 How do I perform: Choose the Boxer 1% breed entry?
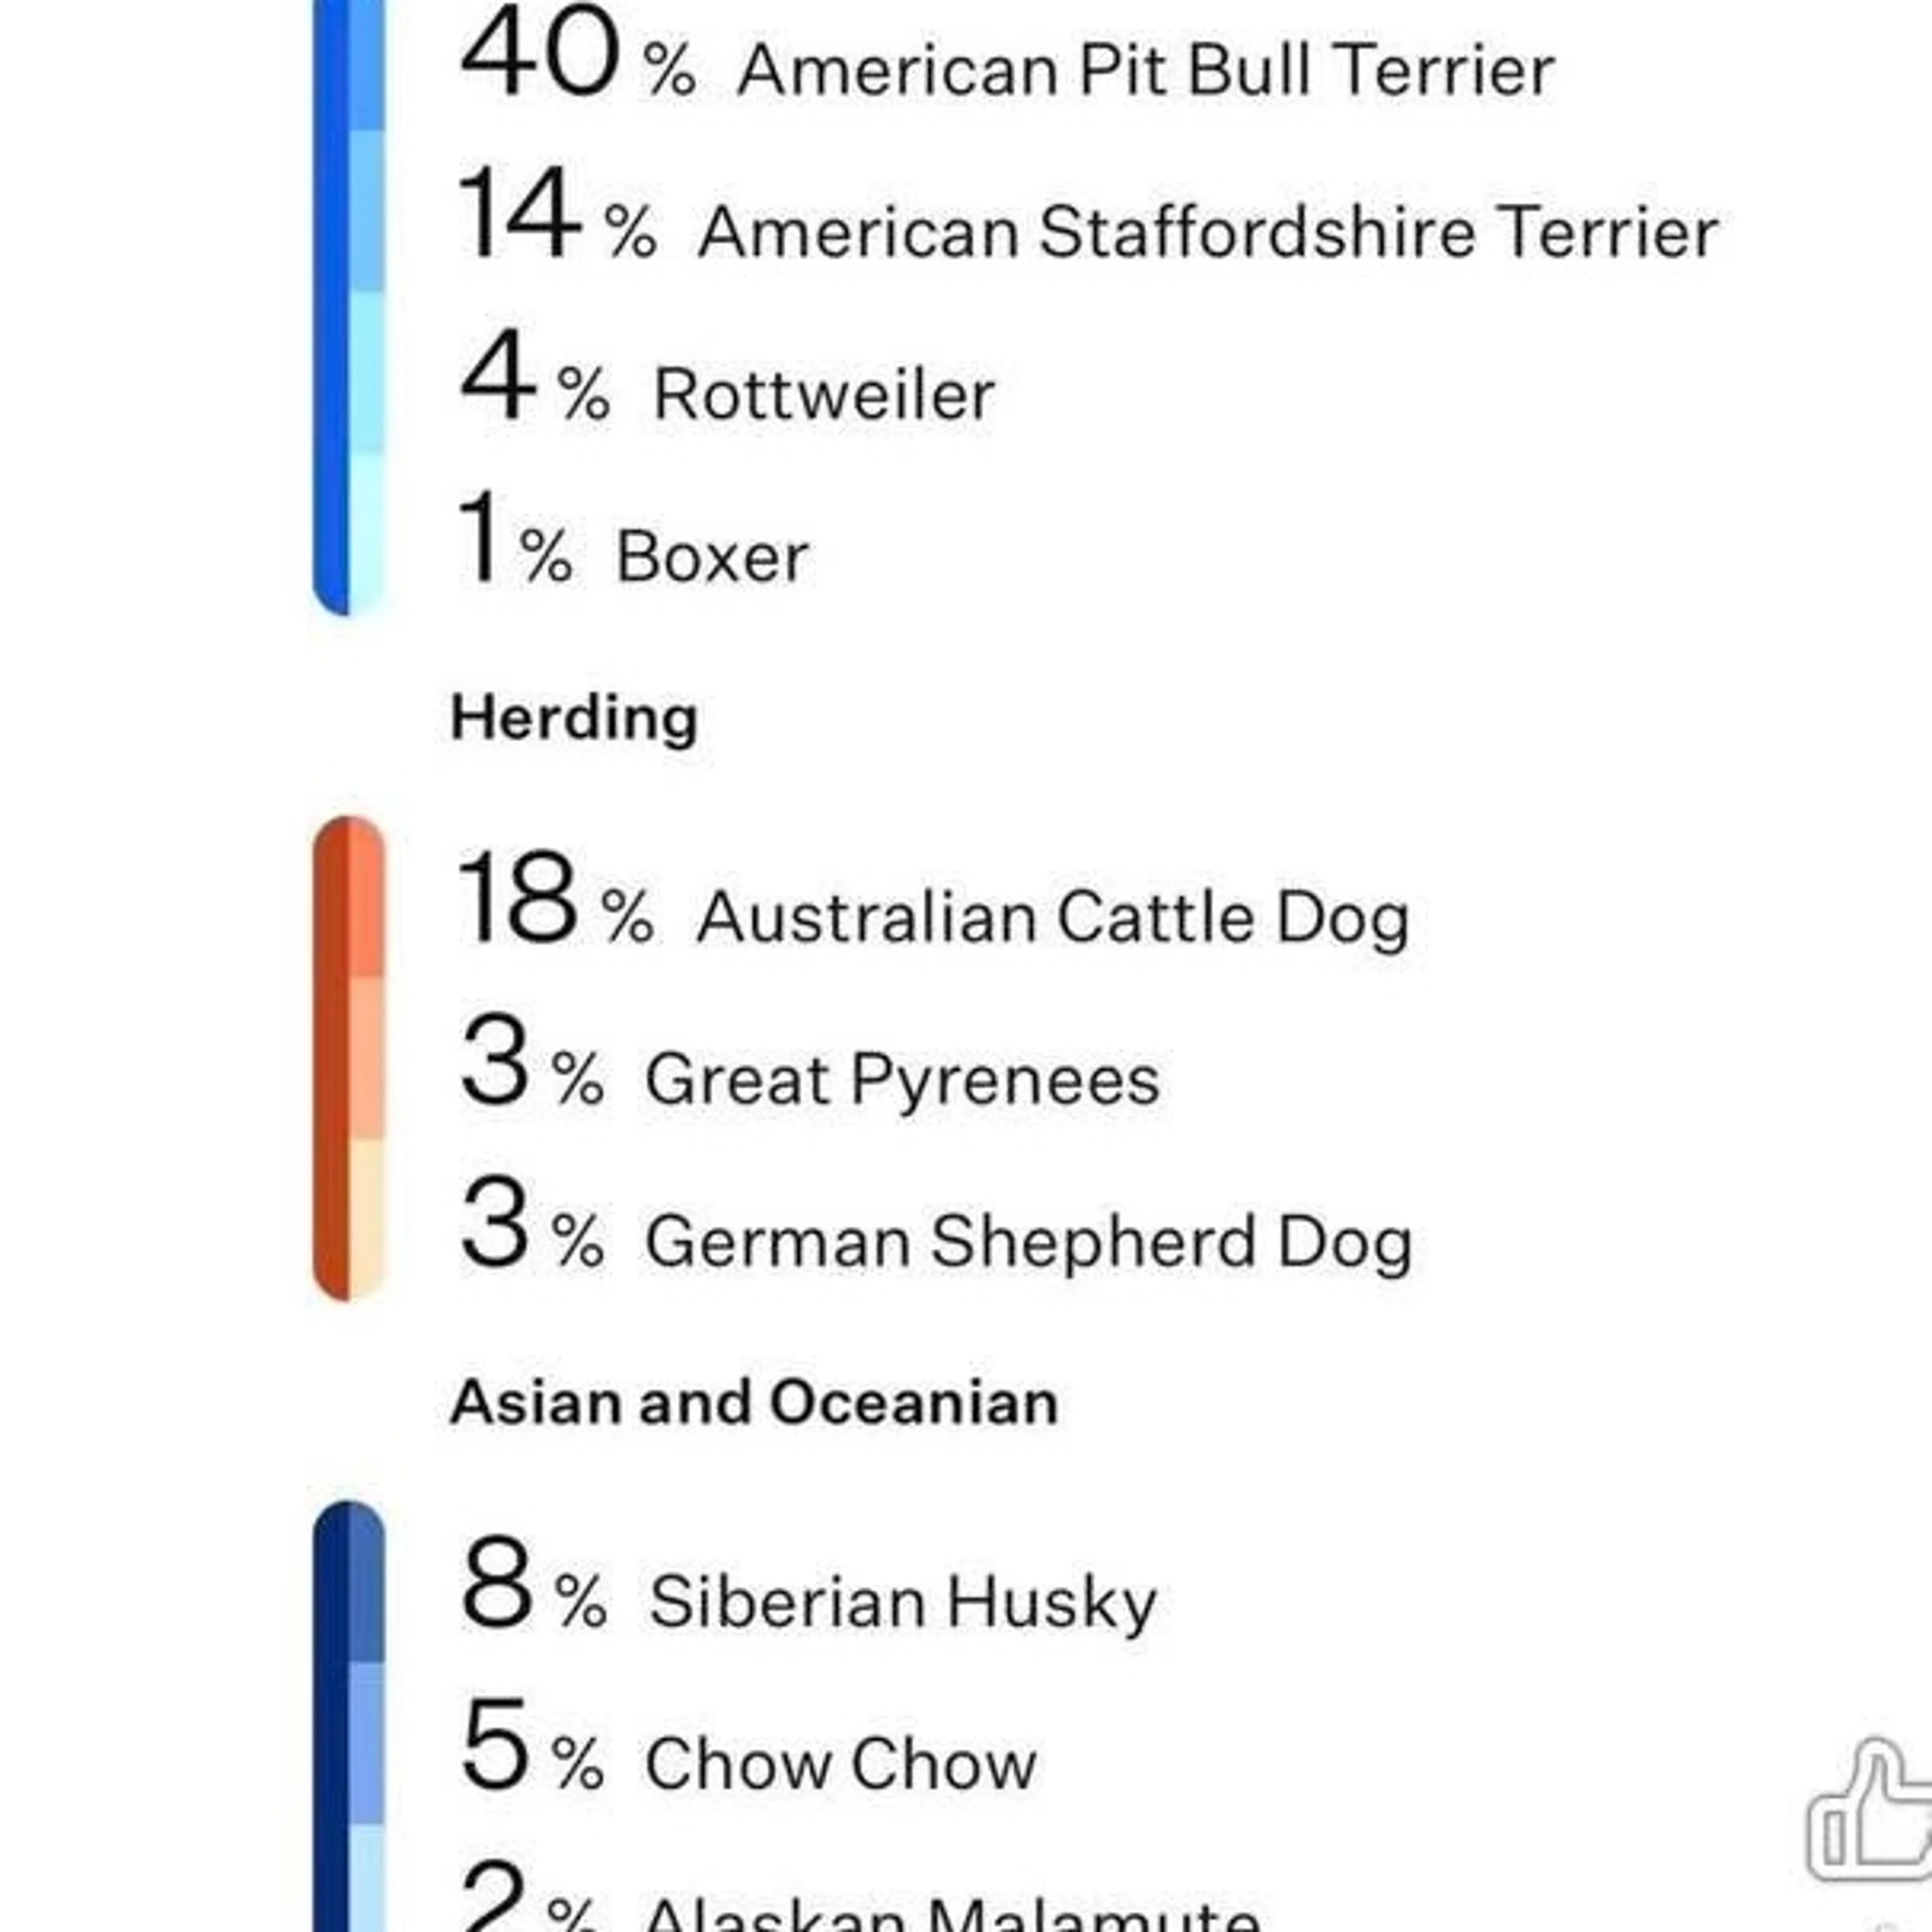pos(711,557)
